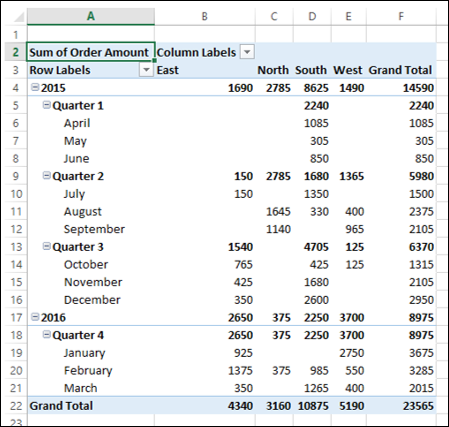449x427 pixels.
Task: Open the Column Labels filter dropdown
Action: click(247, 52)
